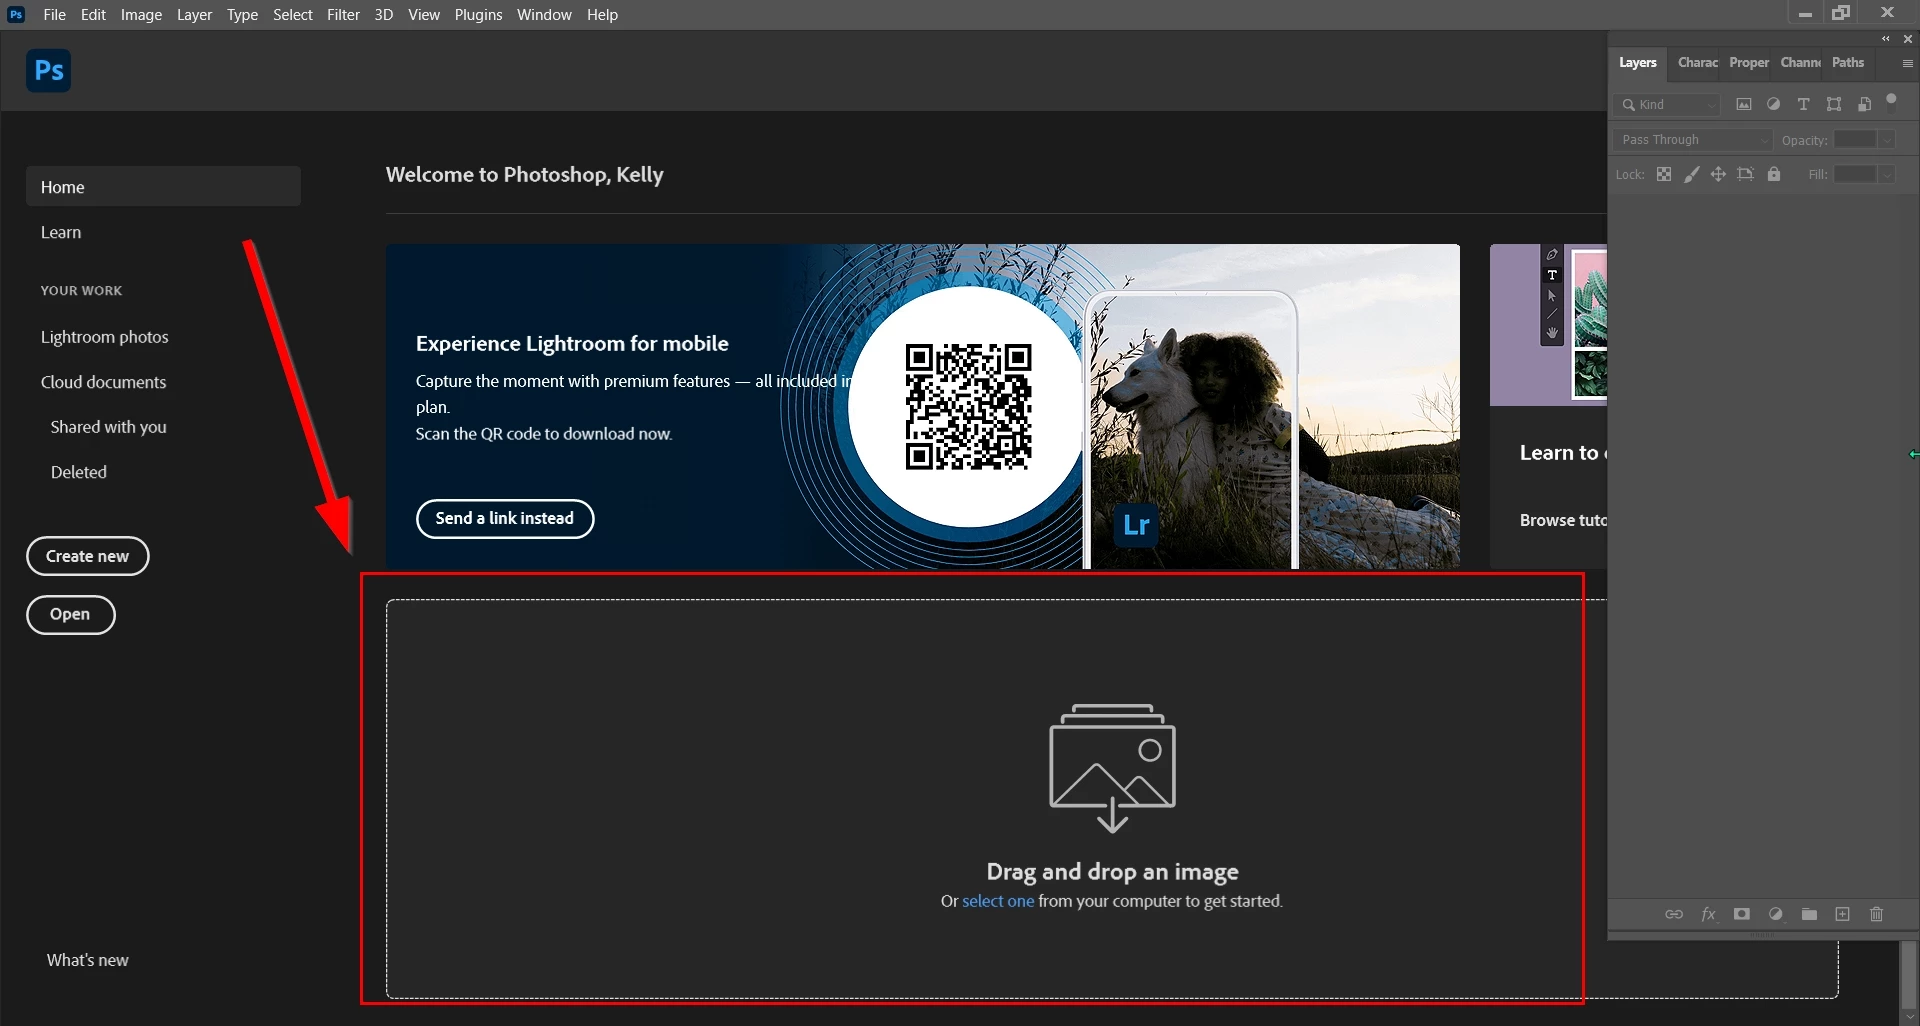Expand the Fill slider dropdown arrow
The height and width of the screenshot is (1026, 1920).
tap(1887, 174)
